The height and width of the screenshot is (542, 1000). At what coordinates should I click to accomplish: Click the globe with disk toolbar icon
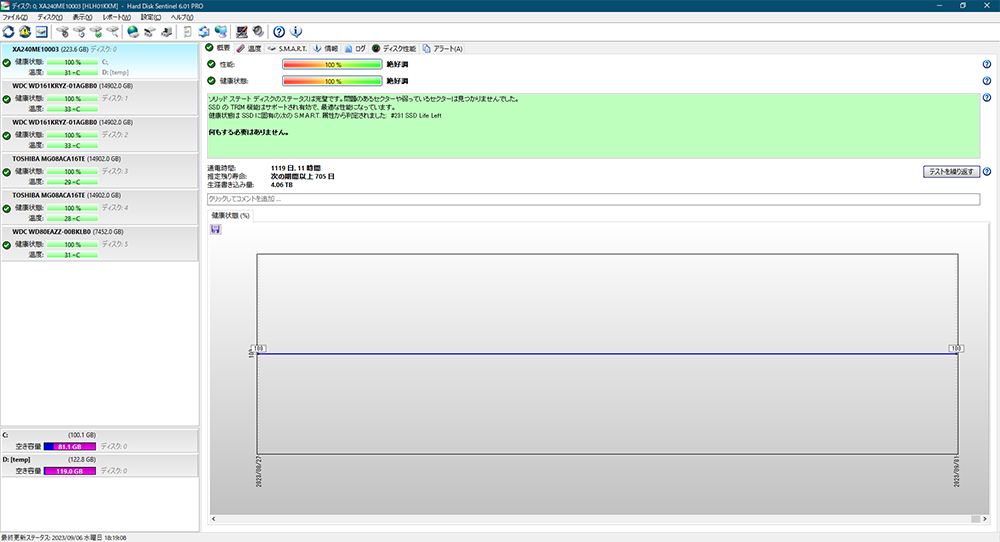133,31
